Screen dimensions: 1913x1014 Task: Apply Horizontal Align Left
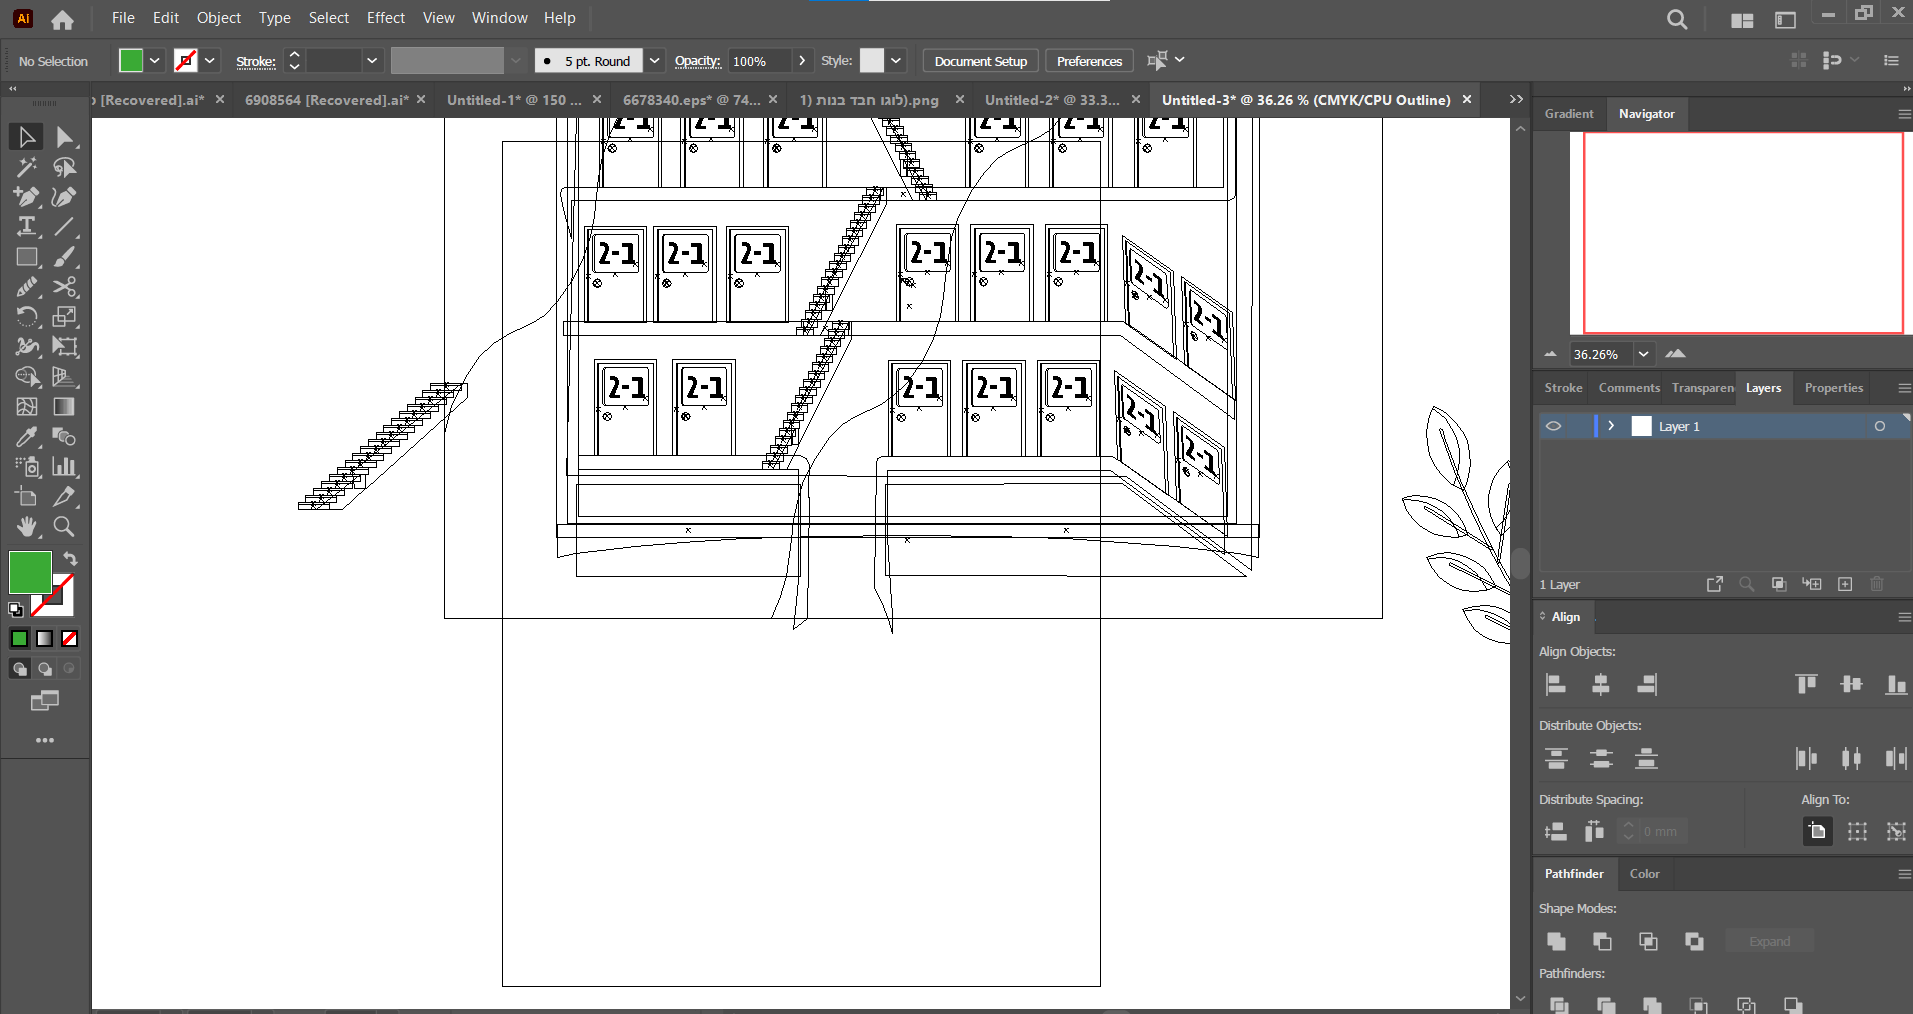tap(1556, 684)
